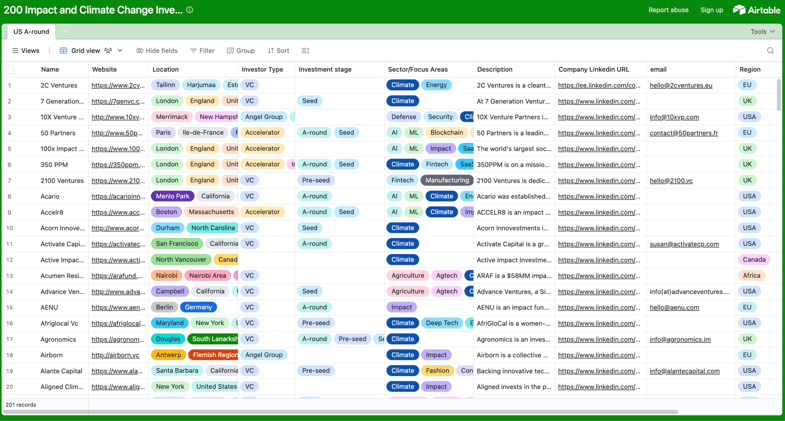Open the Views hamburger menu
The width and height of the screenshot is (785, 421).
pos(26,51)
